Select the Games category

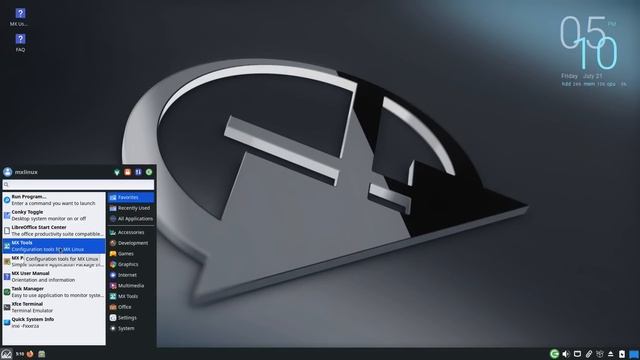pyautogui.click(x=131, y=254)
